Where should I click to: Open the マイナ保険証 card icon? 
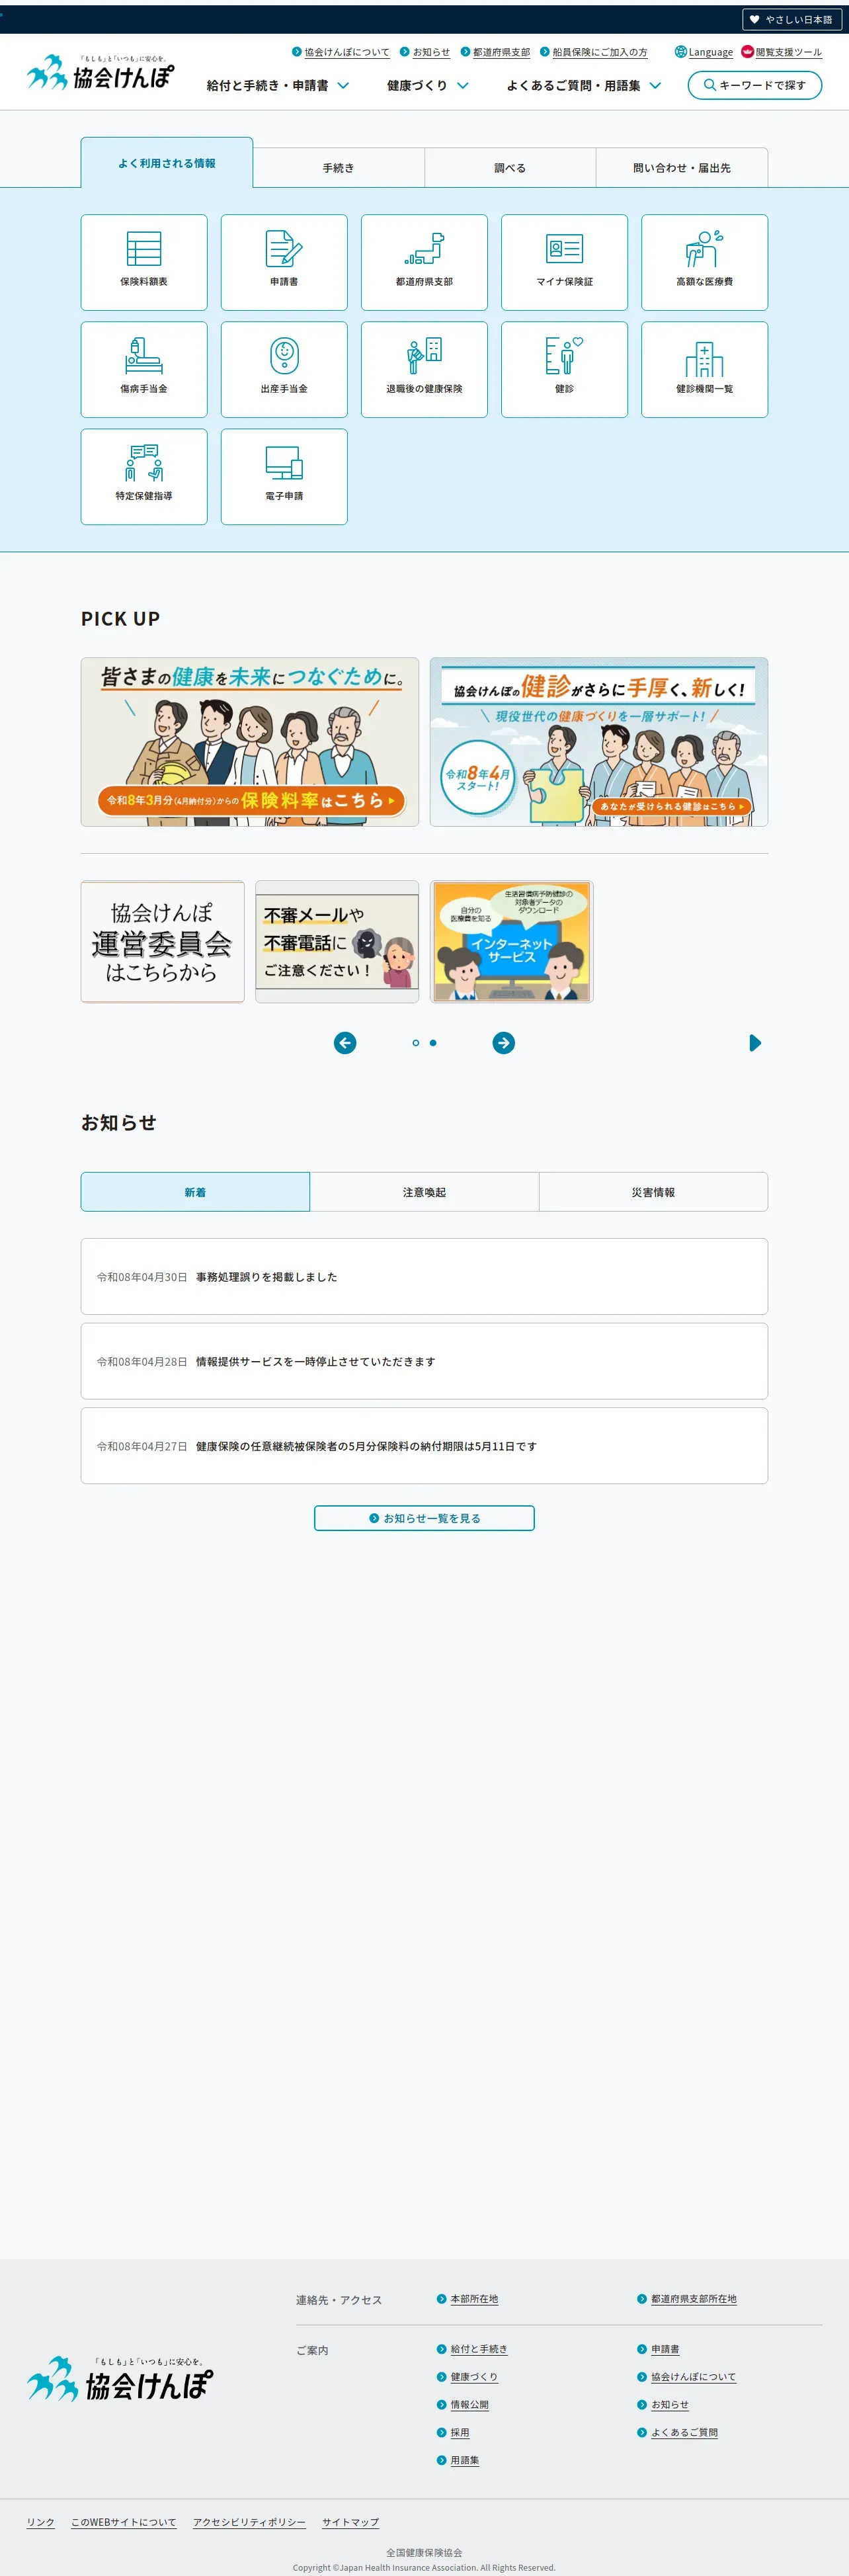coord(564,262)
